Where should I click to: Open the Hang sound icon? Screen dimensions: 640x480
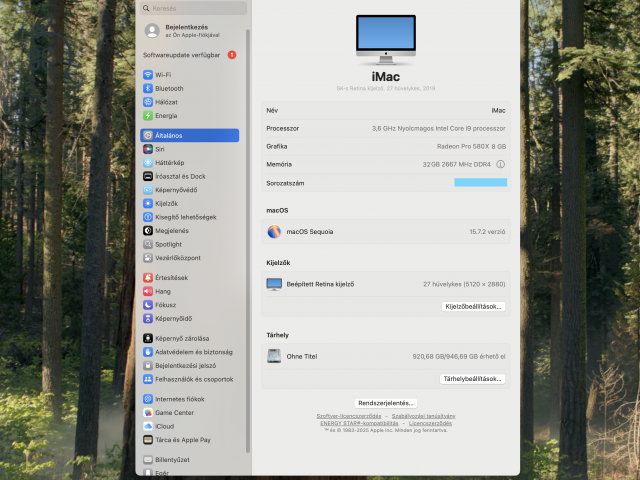pyautogui.click(x=148, y=291)
